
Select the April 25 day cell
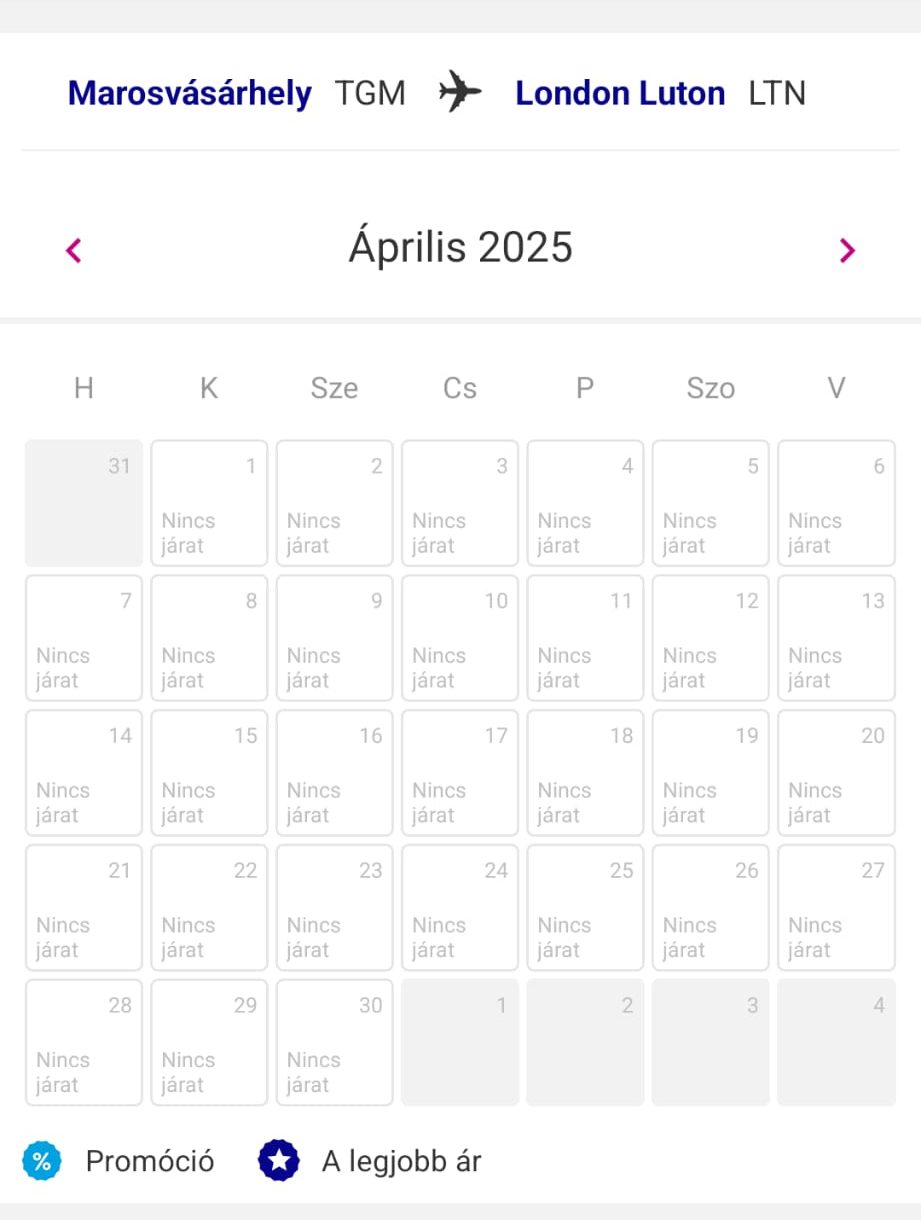[x=585, y=908]
